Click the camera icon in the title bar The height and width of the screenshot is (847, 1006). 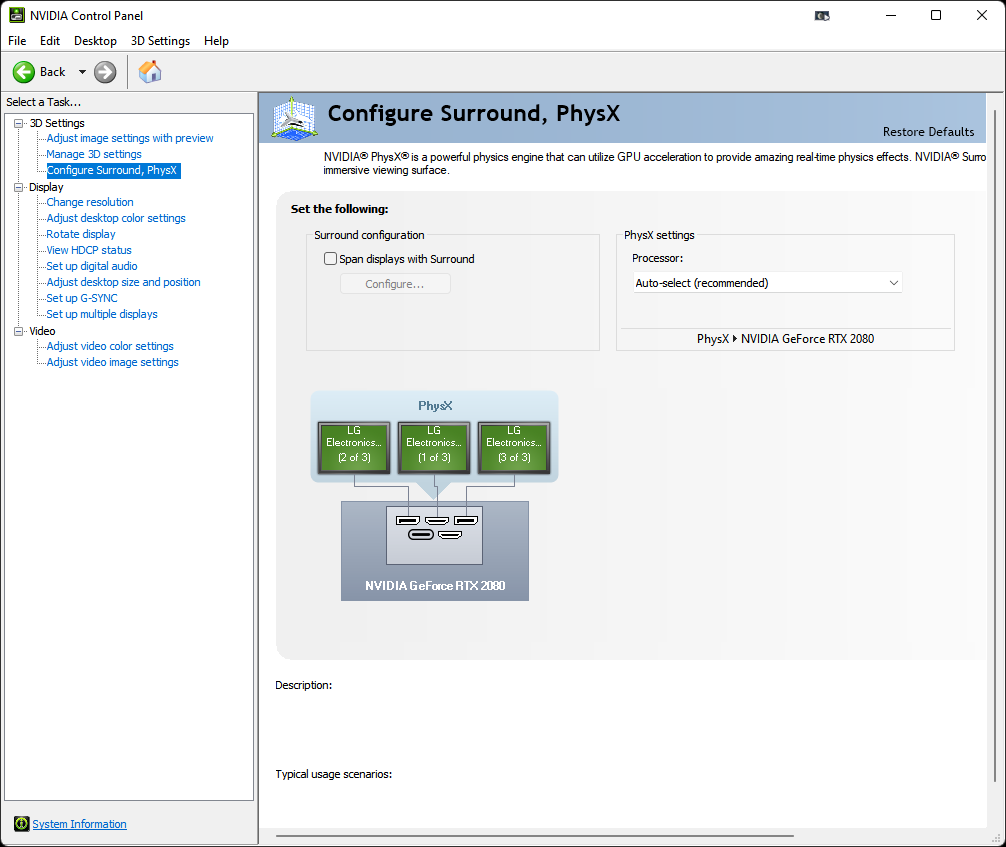click(822, 15)
